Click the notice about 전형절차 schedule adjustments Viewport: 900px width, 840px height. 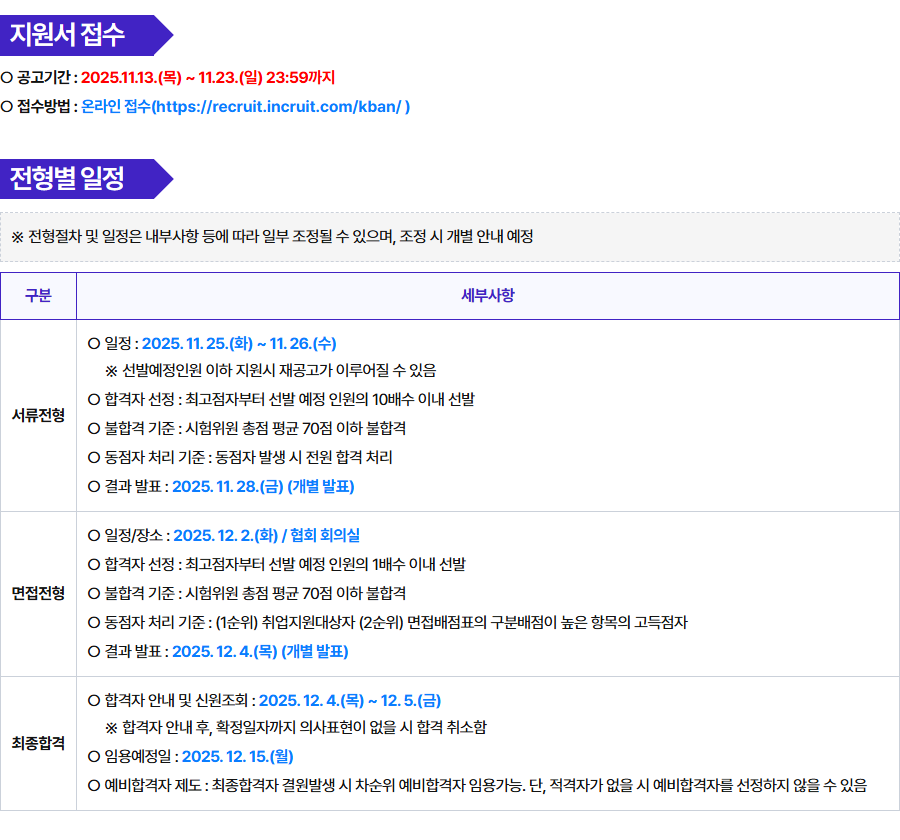point(272,237)
